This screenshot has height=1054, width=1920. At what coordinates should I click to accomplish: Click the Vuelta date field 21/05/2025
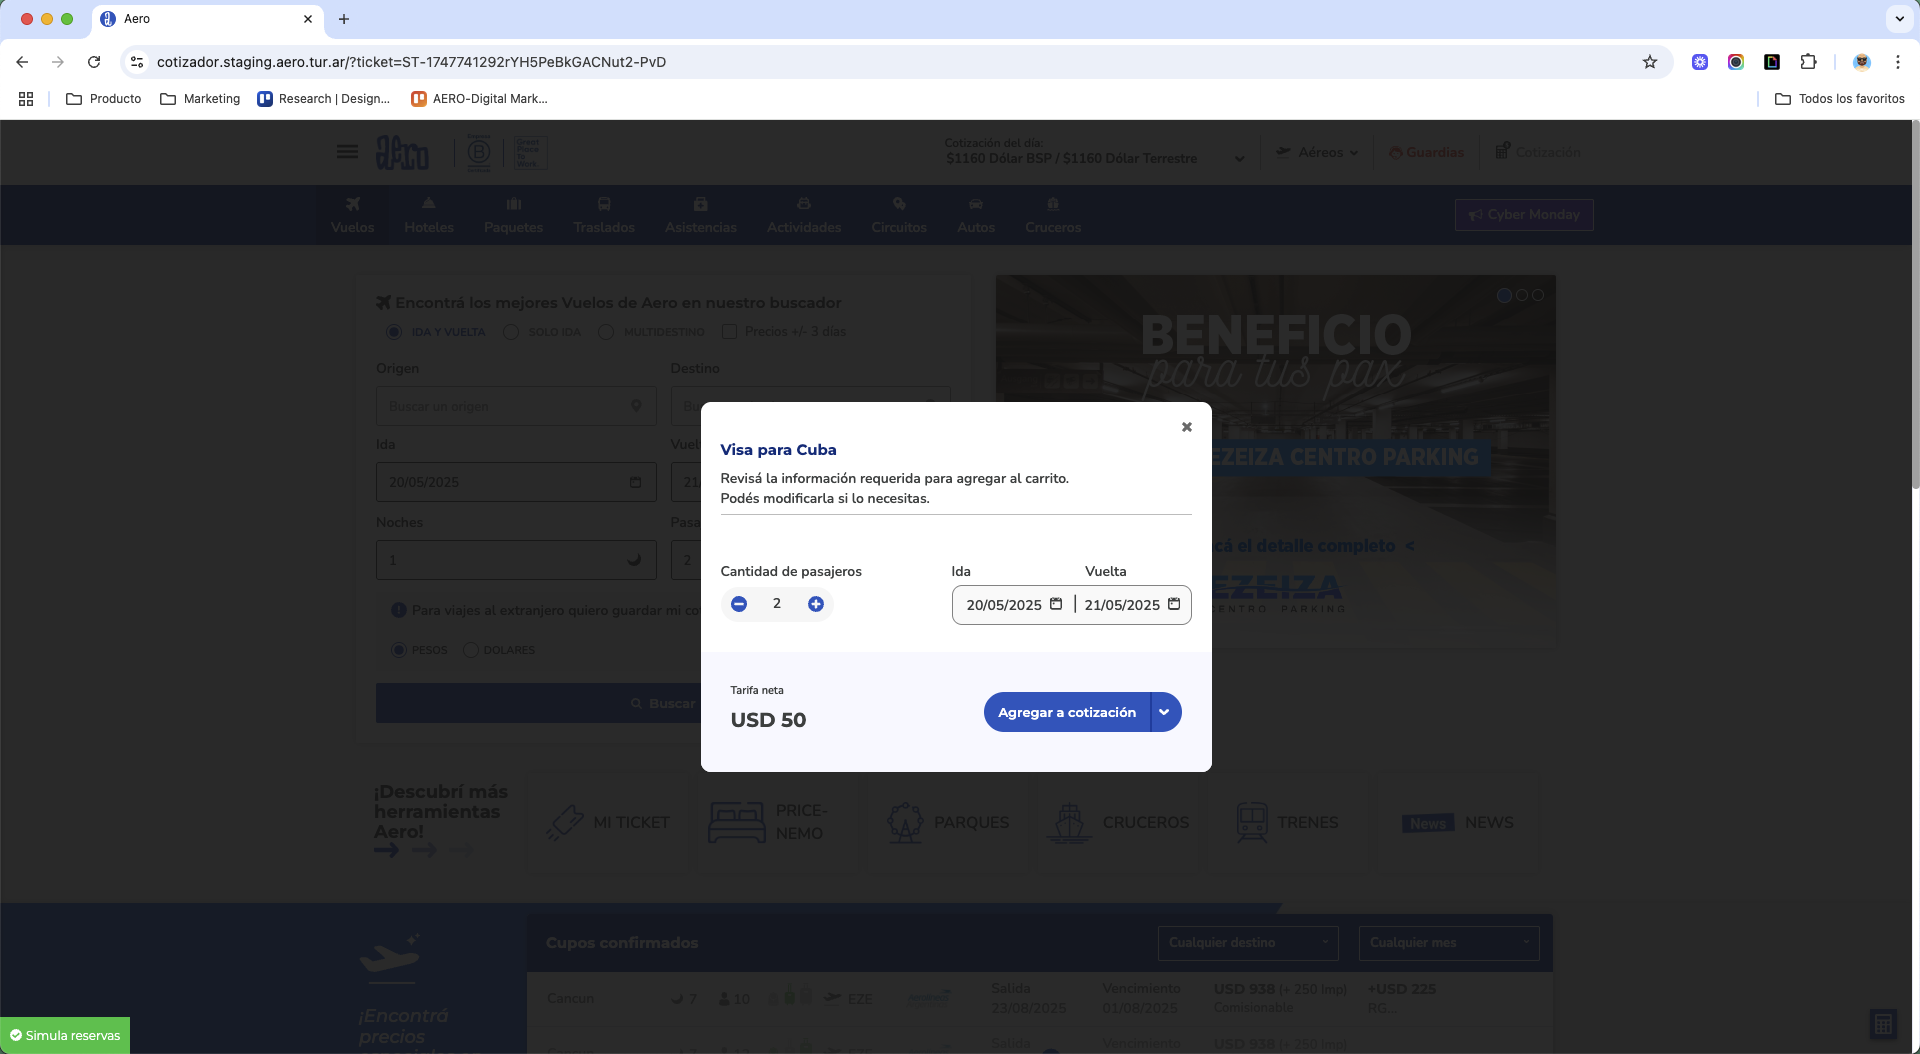[x=1122, y=605]
